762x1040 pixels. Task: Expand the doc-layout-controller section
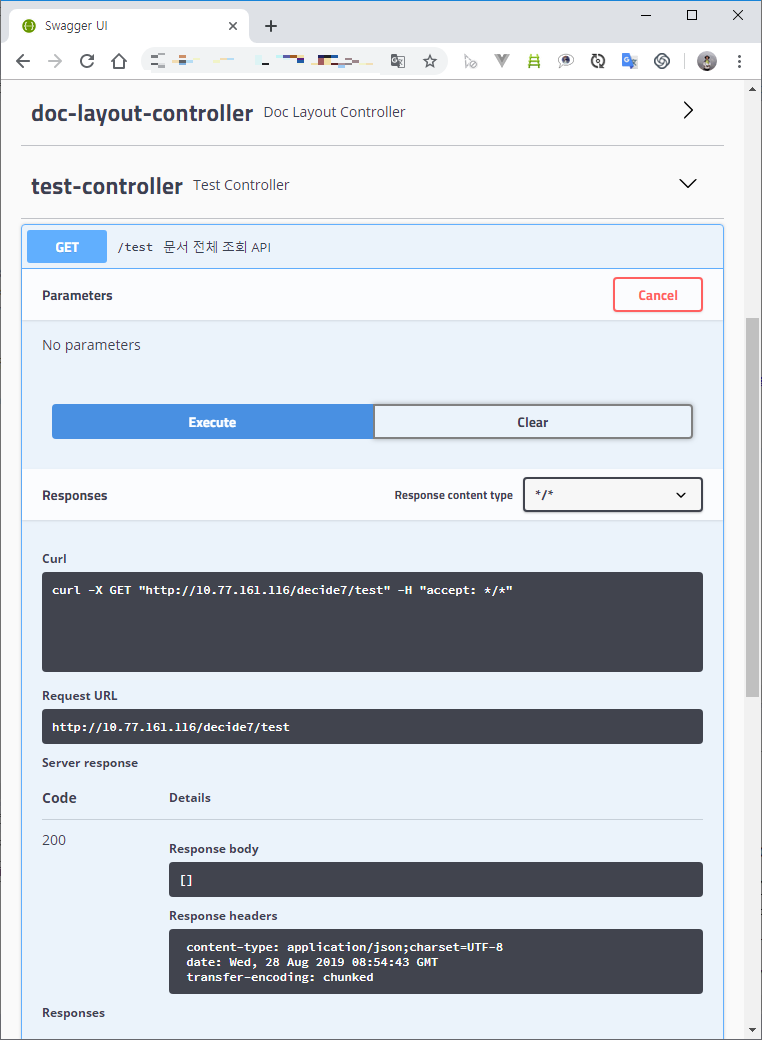click(688, 110)
